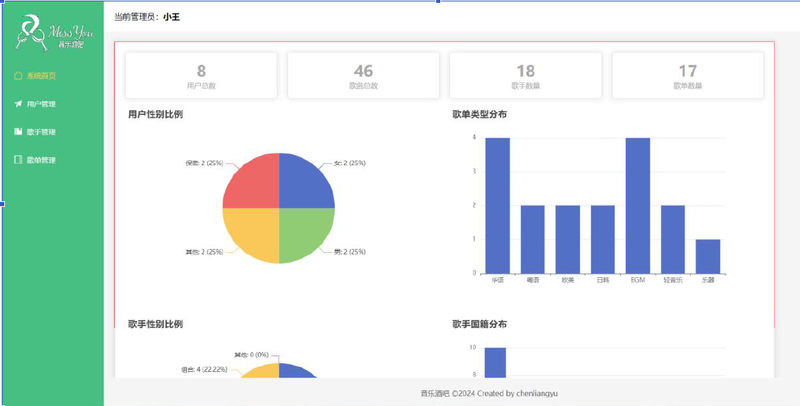Click the axis label 乐器
Image resolution: width=800 pixels, height=406 pixels.
click(708, 281)
